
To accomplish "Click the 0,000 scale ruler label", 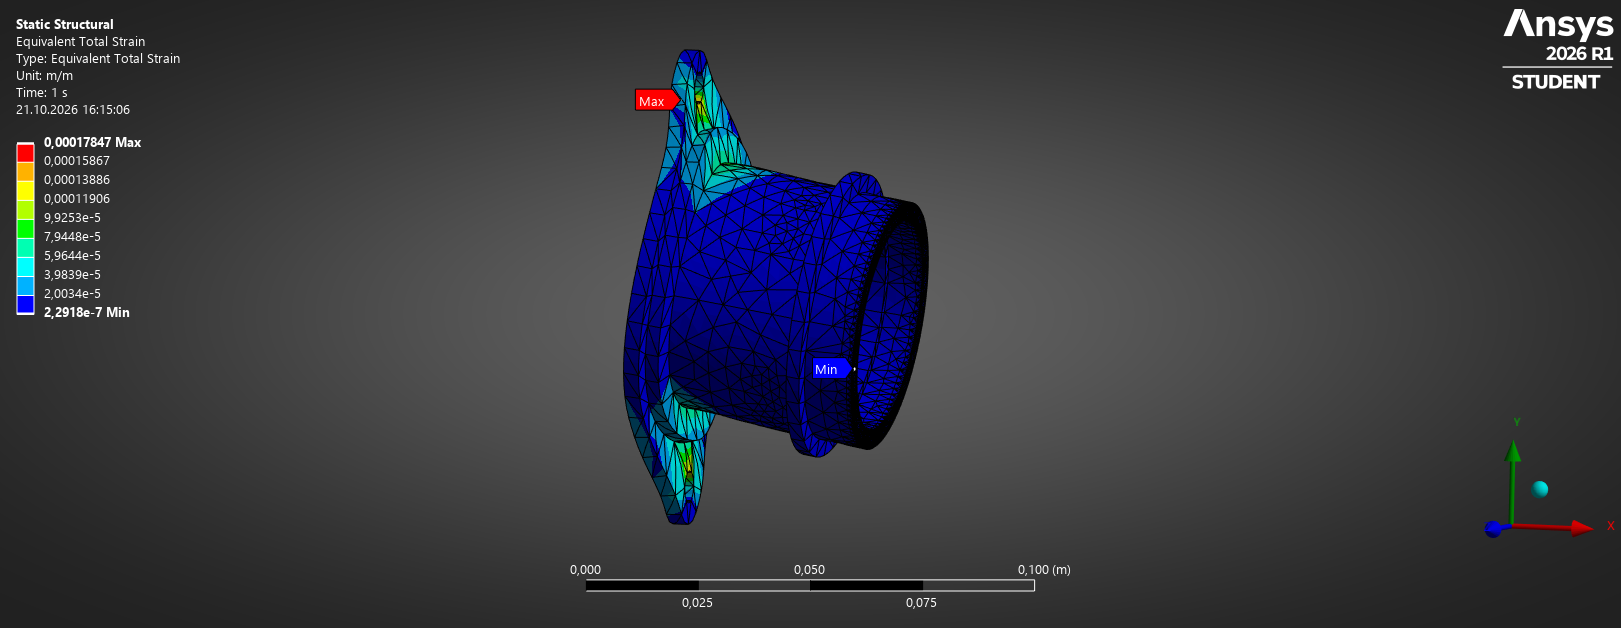I will 585,570.
